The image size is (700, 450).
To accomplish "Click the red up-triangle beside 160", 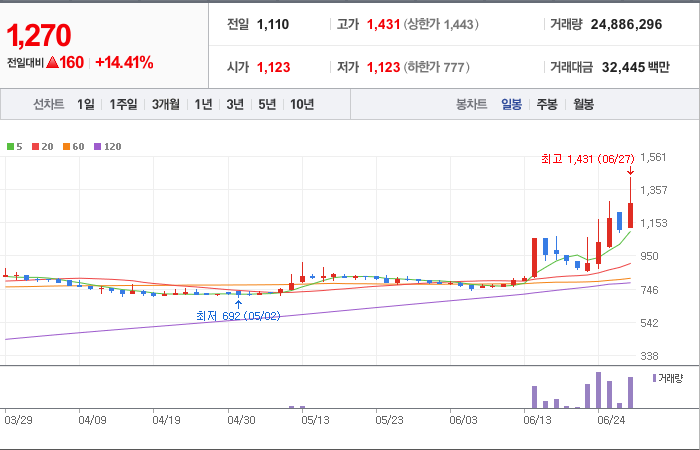I will tap(52, 63).
